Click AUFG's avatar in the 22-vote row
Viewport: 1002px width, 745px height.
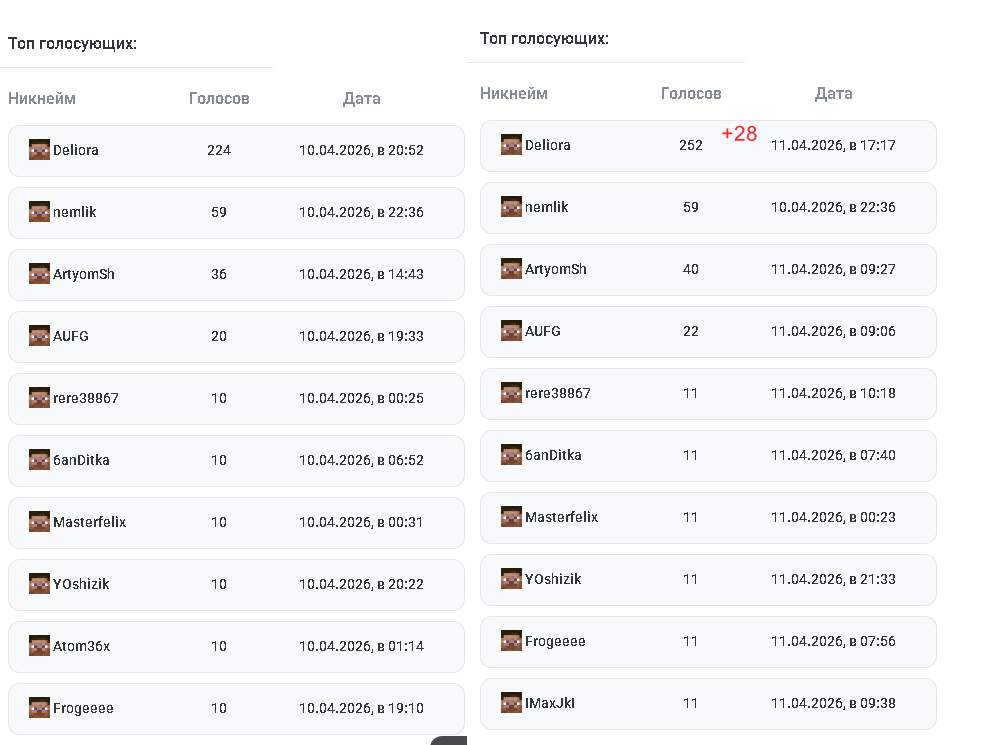click(511, 331)
